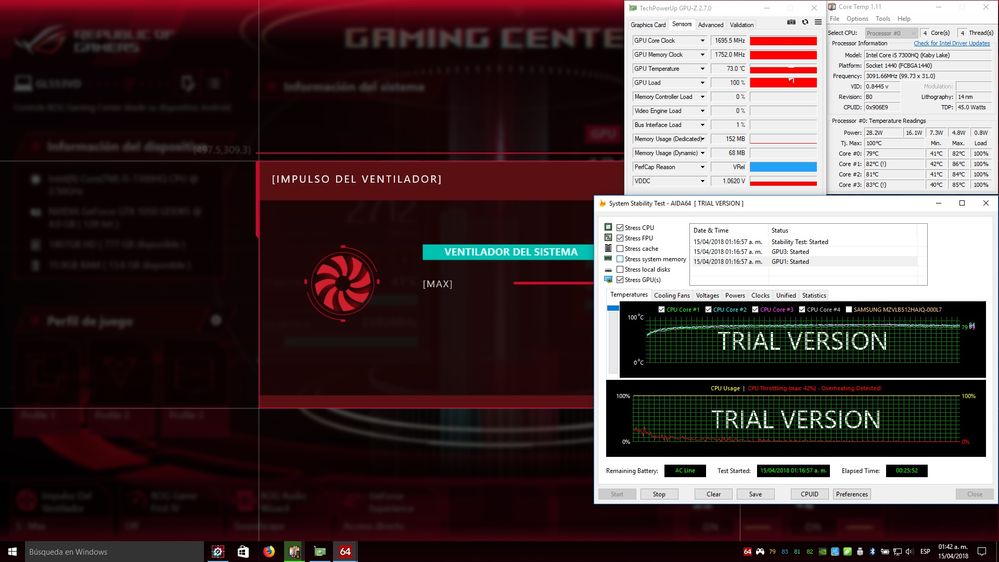Open GPU Temperature sensor dropdown
The image size is (999, 562).
tap(702, 69)
